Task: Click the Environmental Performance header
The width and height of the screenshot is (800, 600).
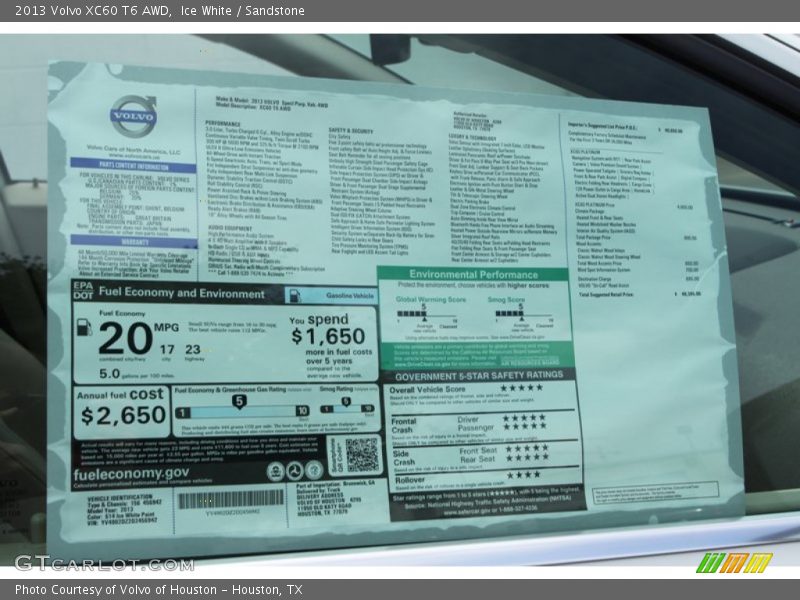Action: point(474,274)
